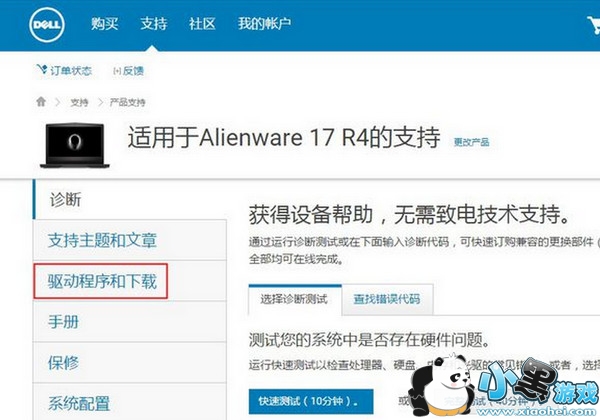This screenshot has height=420, width=600.
Task: Click the Alienware 17 R4 laptop thumbnail
Action: click(75, 145)
